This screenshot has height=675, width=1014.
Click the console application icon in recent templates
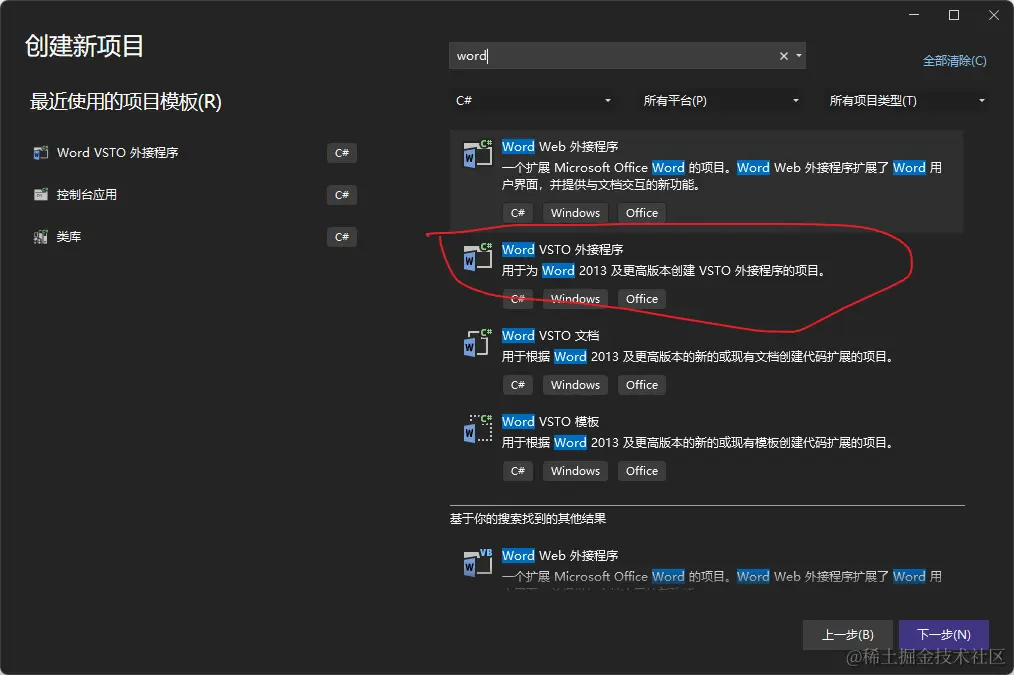coord(41,195)
